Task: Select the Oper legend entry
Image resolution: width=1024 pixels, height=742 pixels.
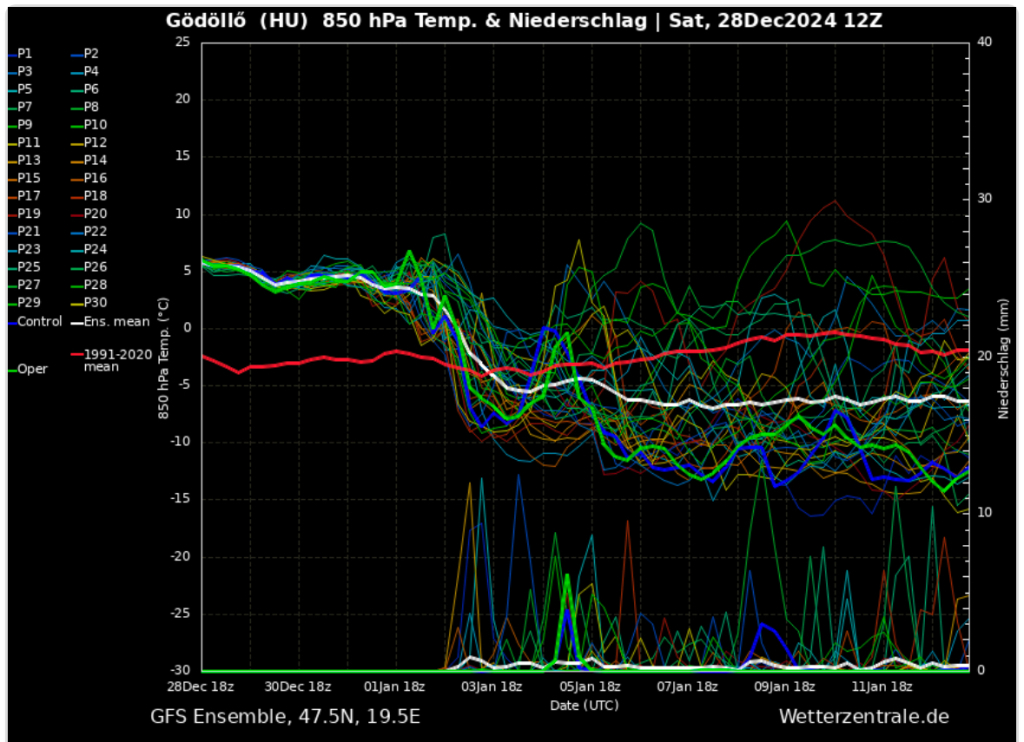Action: coord(32,369)
